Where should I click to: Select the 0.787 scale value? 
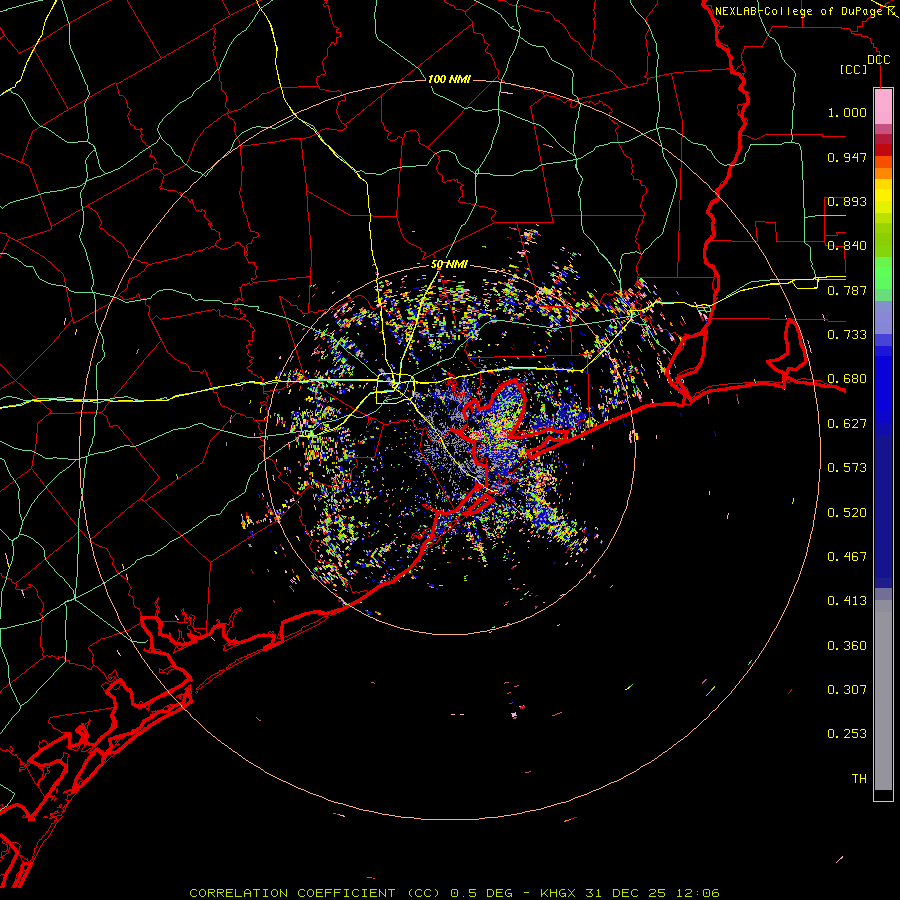tap(847, 290)
